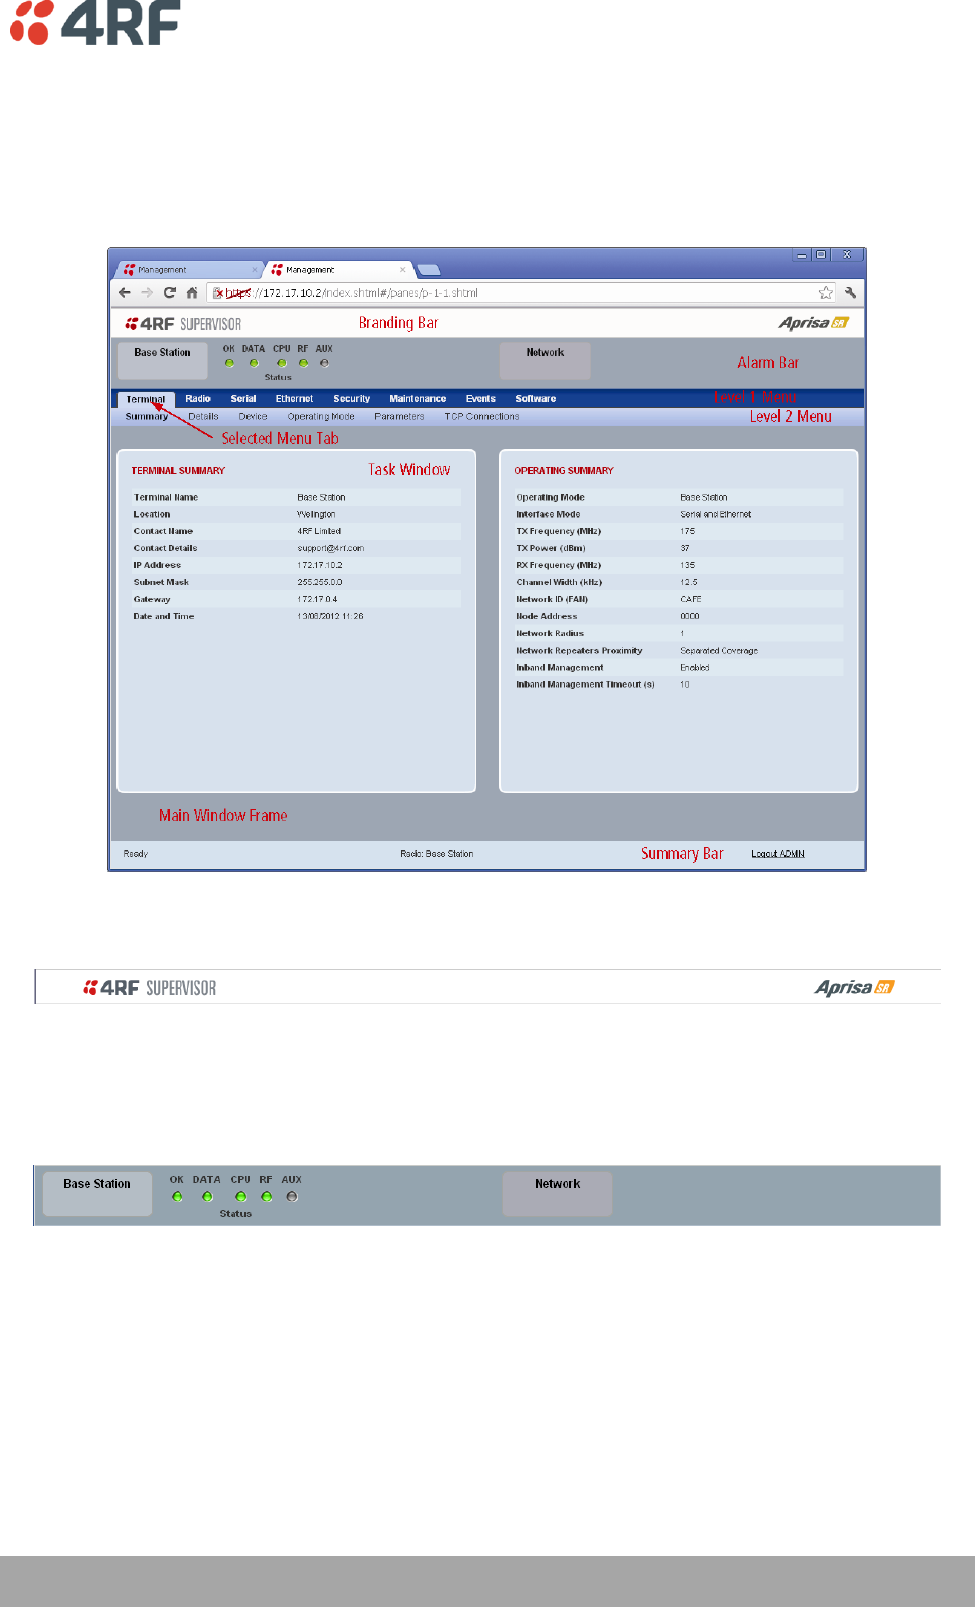Click Base Station button in browser window

click(x=162, y=361)
